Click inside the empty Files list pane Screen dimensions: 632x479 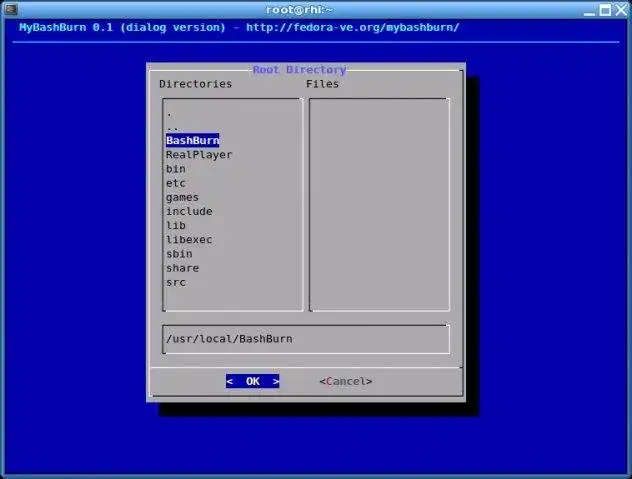pos(379,204)
